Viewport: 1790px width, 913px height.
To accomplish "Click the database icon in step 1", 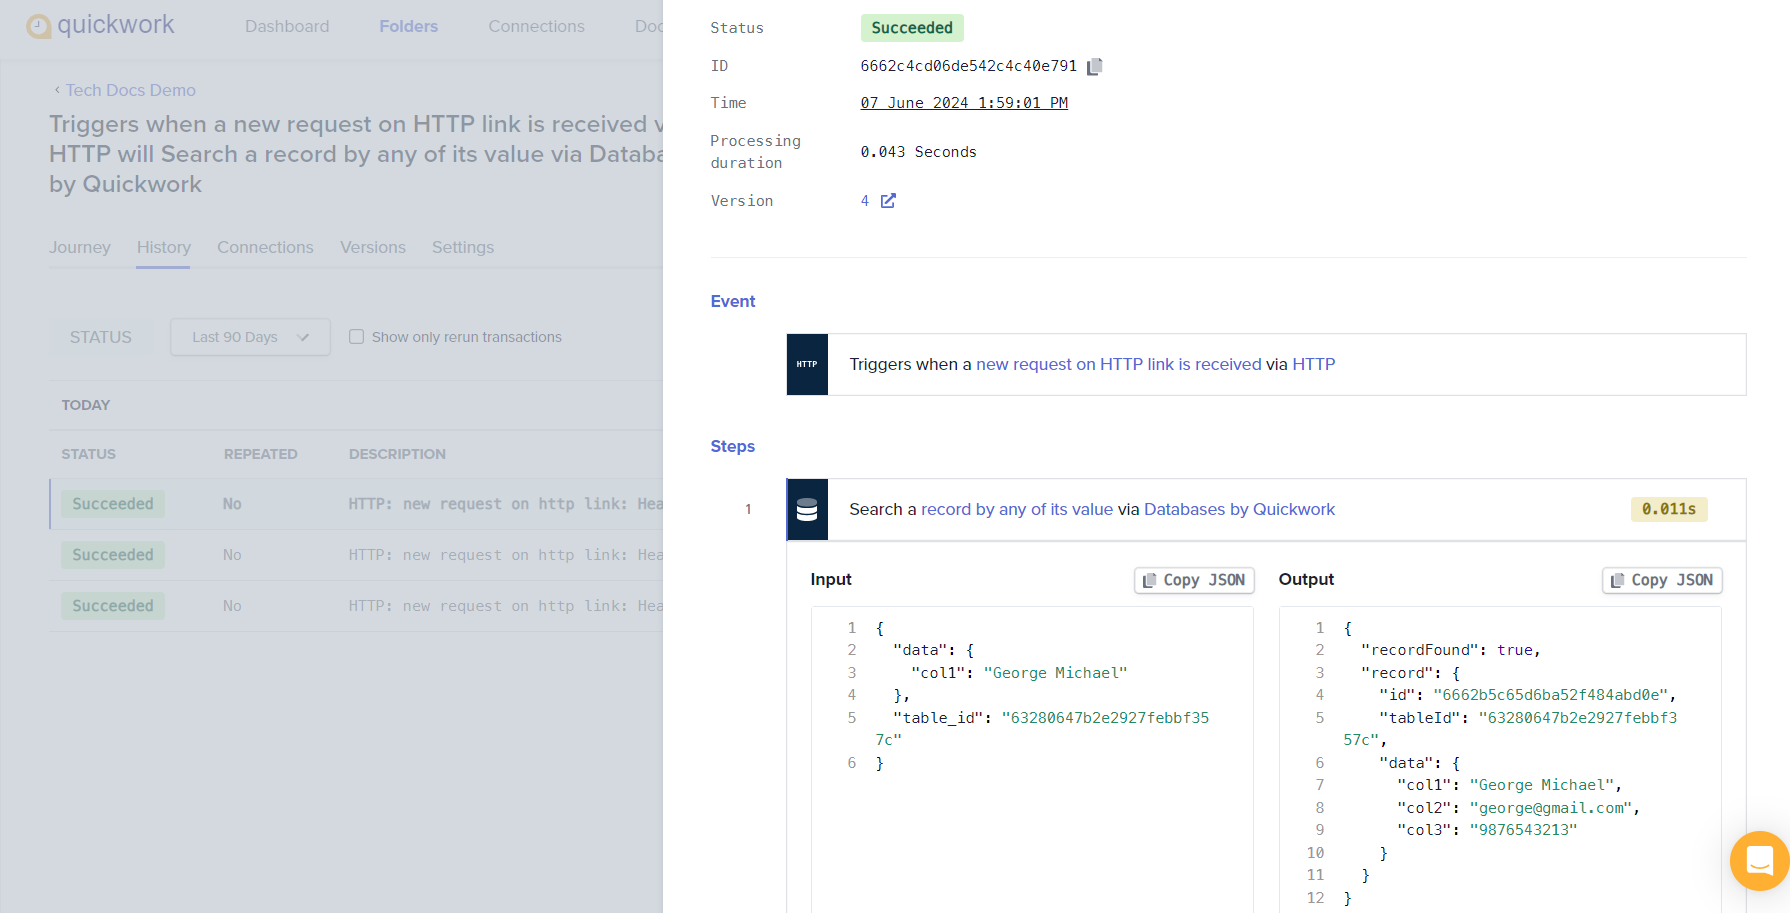I will [807, 510].
